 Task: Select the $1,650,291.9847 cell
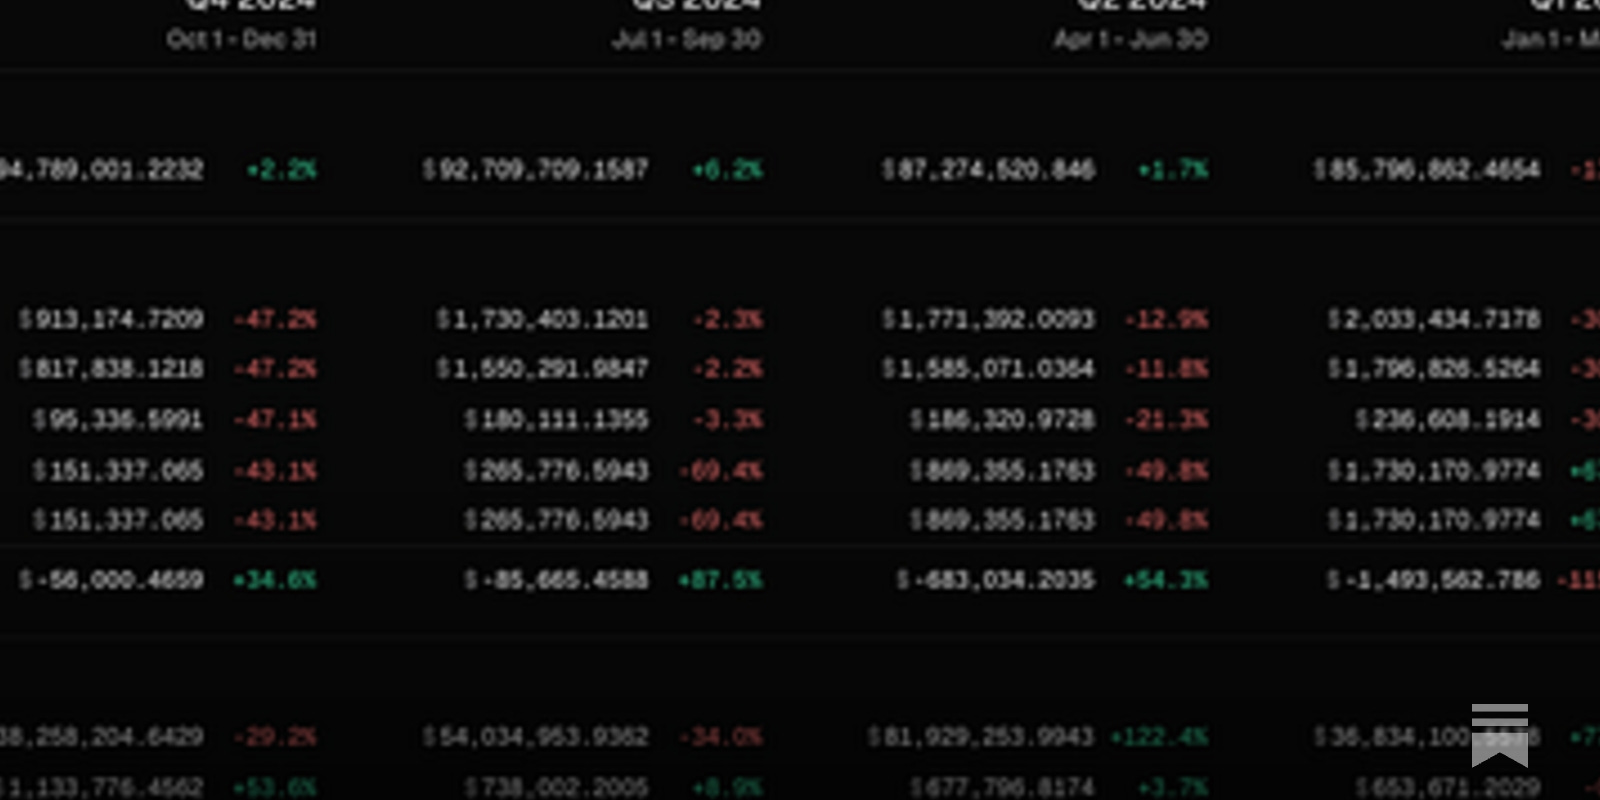coord(542,369)
